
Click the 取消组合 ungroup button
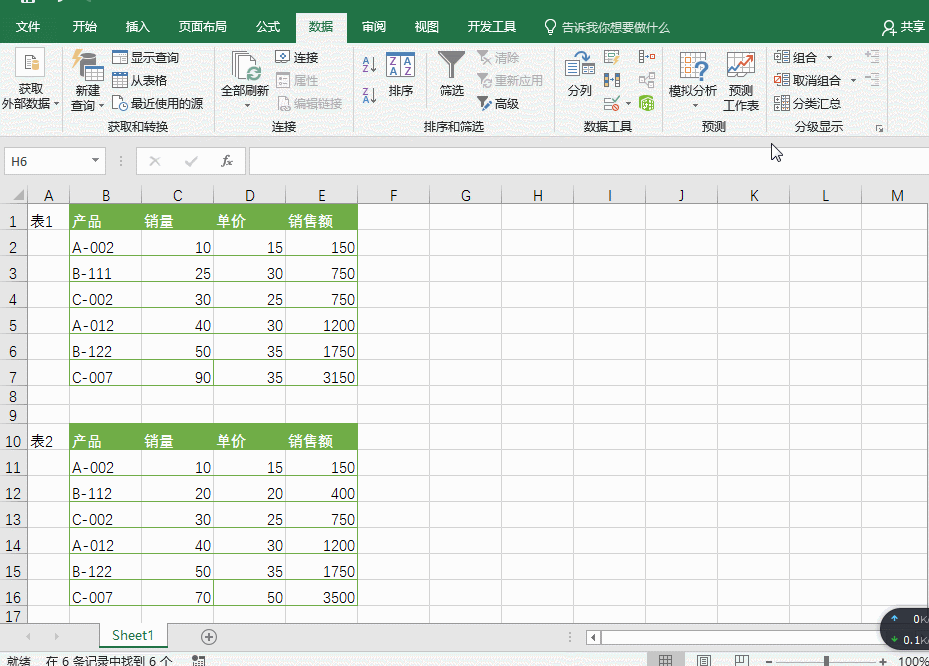coord(808,80)
